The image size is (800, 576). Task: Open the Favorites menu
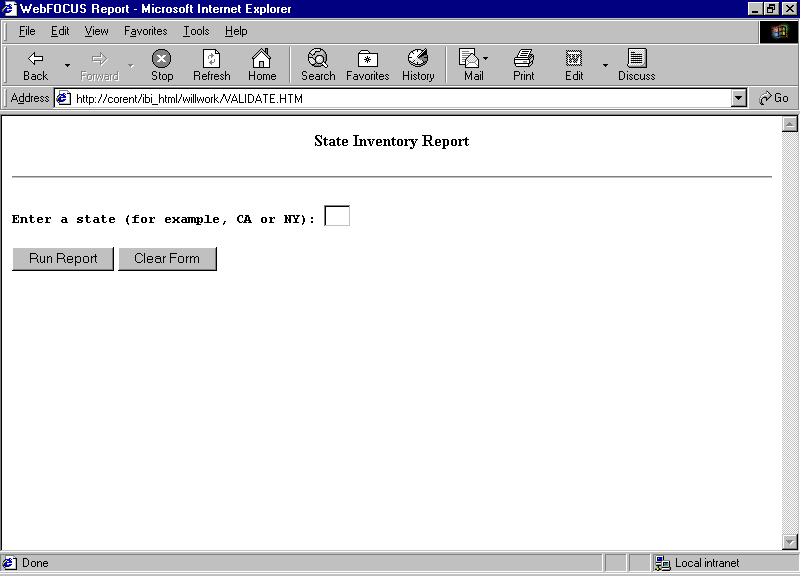pyautogui.click(x=145, y=31)
